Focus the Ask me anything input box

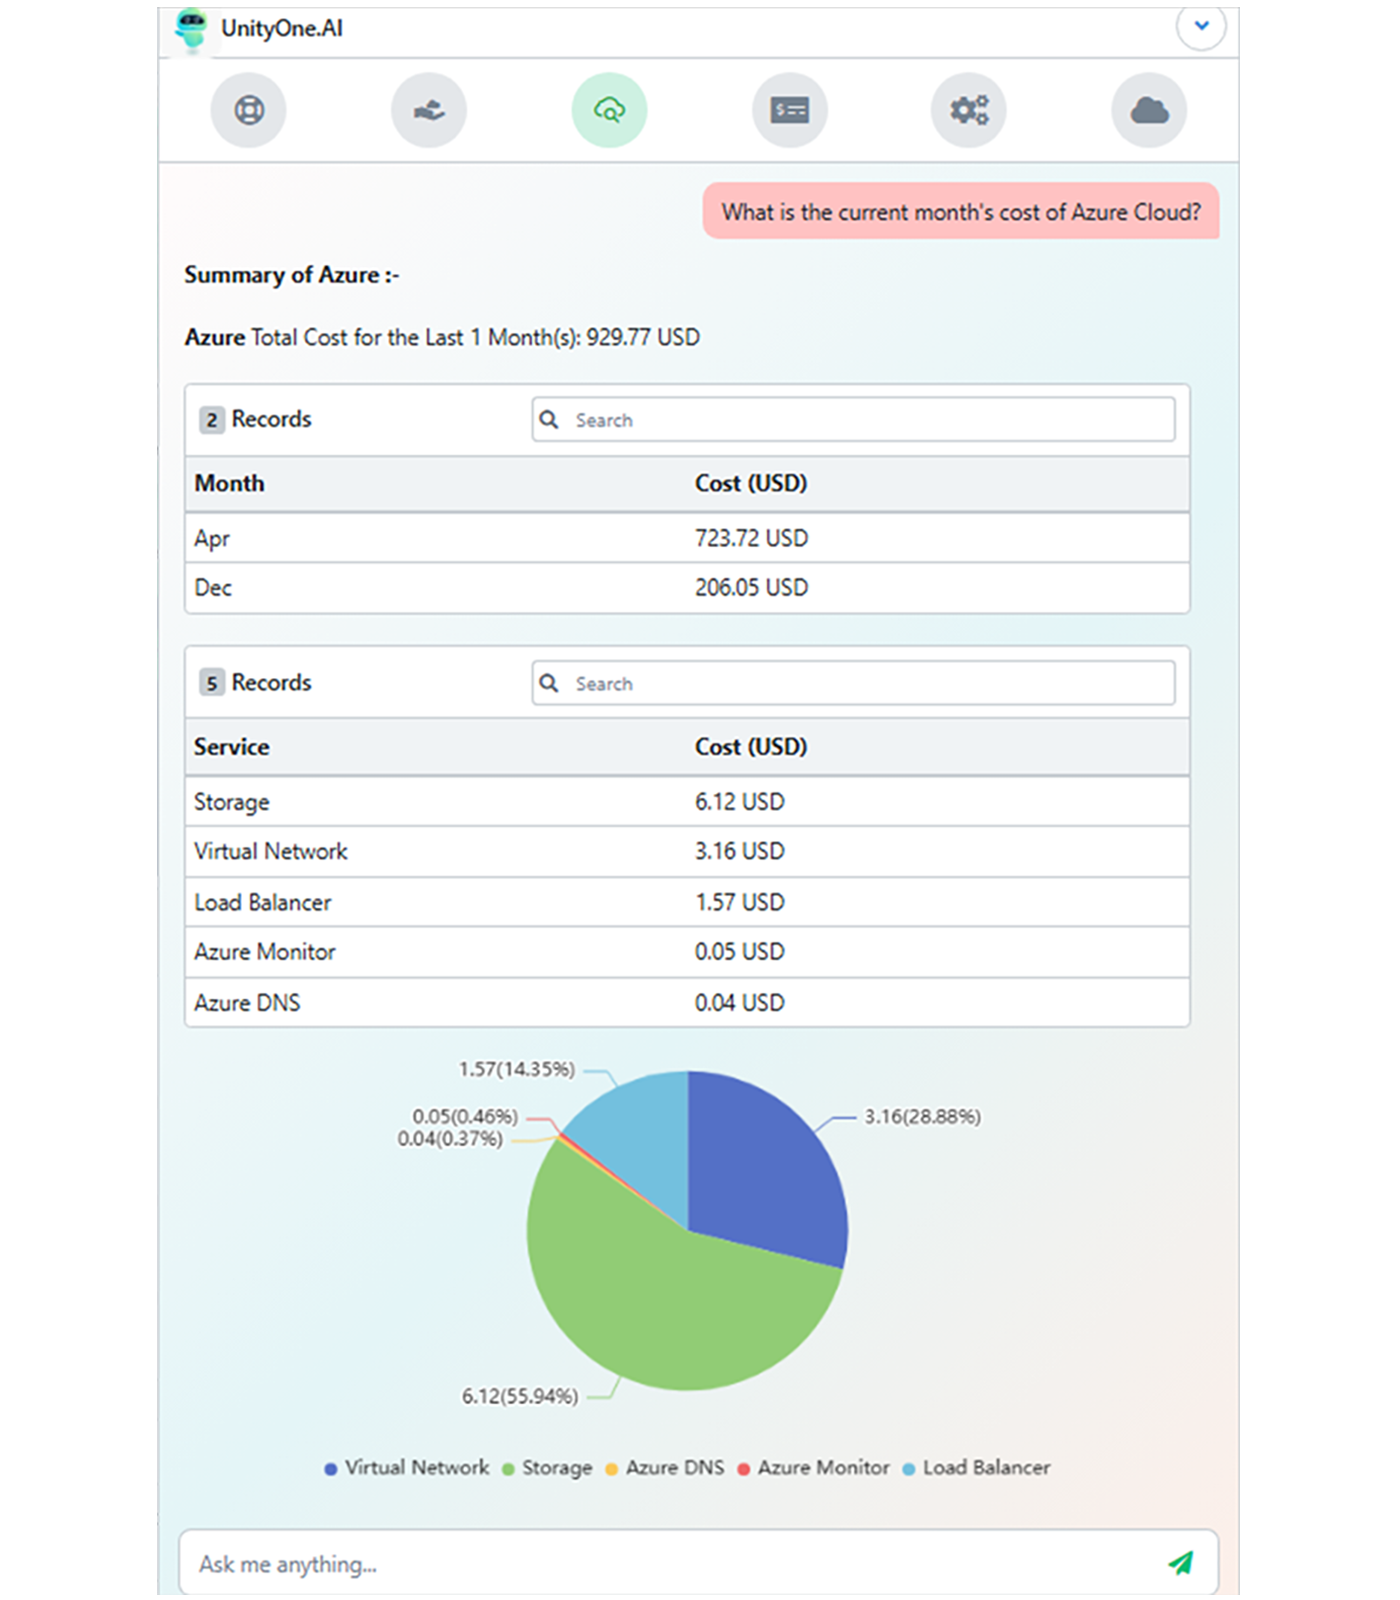pyautogui.click(x=698, y=1563)
